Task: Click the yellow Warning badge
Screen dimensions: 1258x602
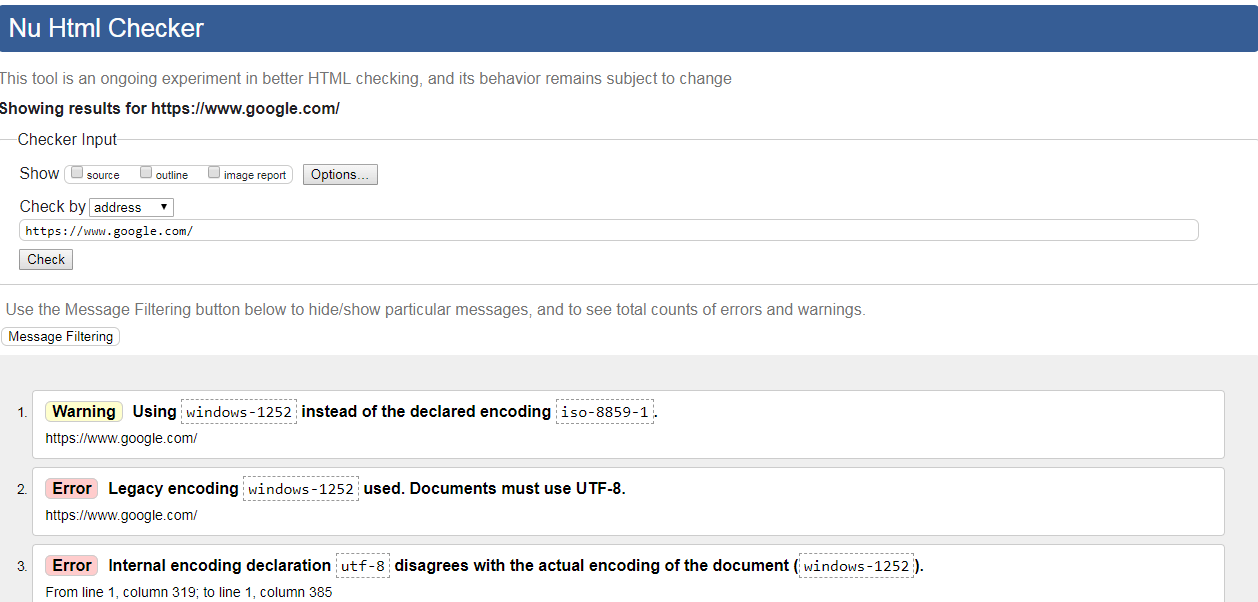Action: [84, 412]
